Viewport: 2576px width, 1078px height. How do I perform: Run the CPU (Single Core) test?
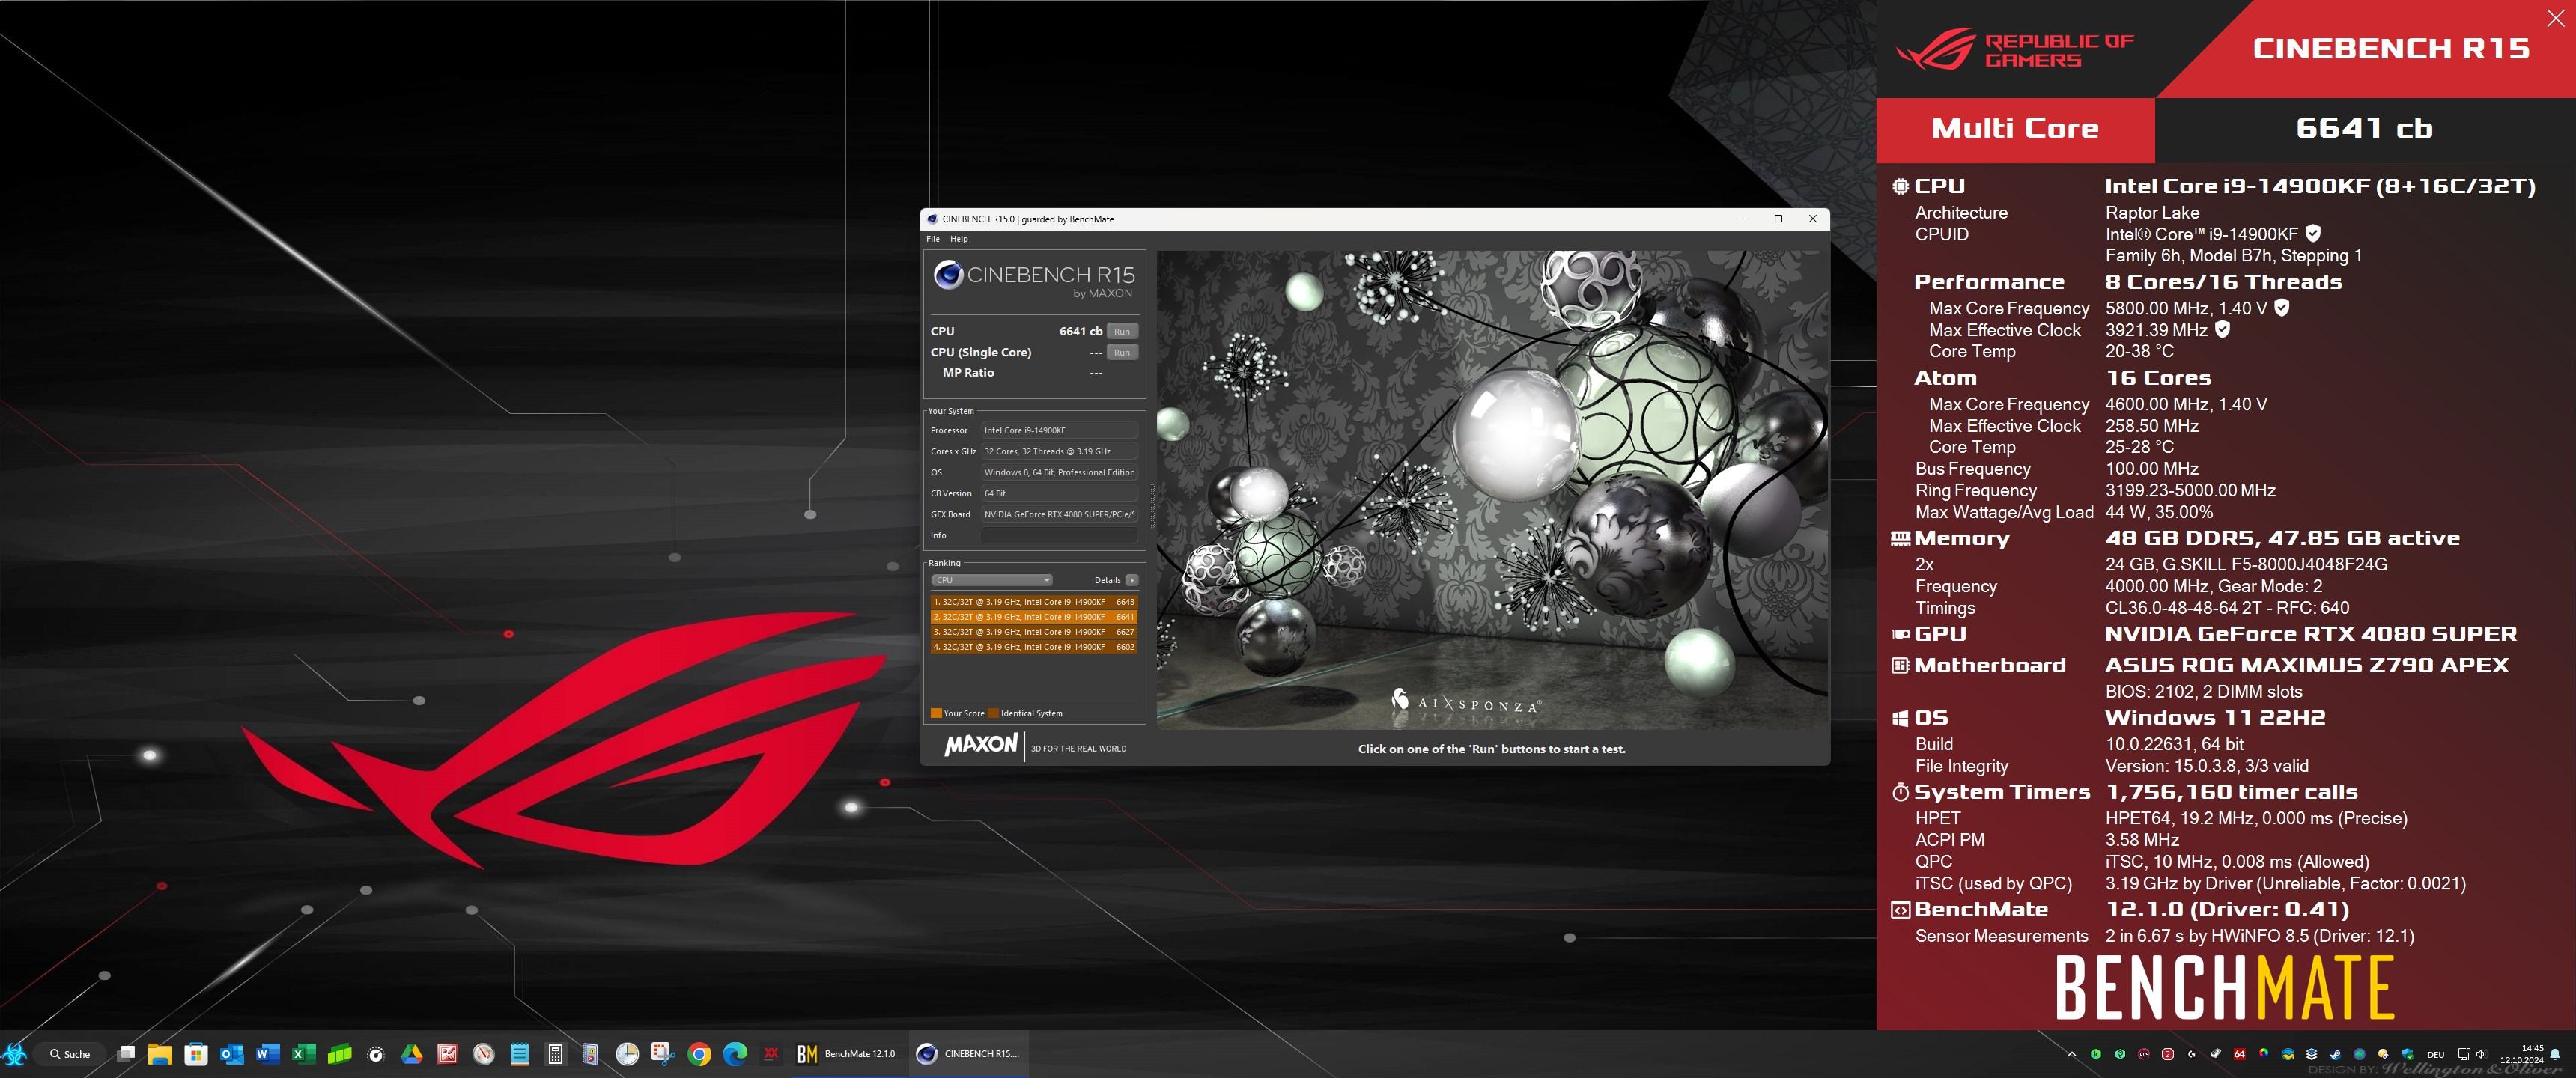(1122, 352)
